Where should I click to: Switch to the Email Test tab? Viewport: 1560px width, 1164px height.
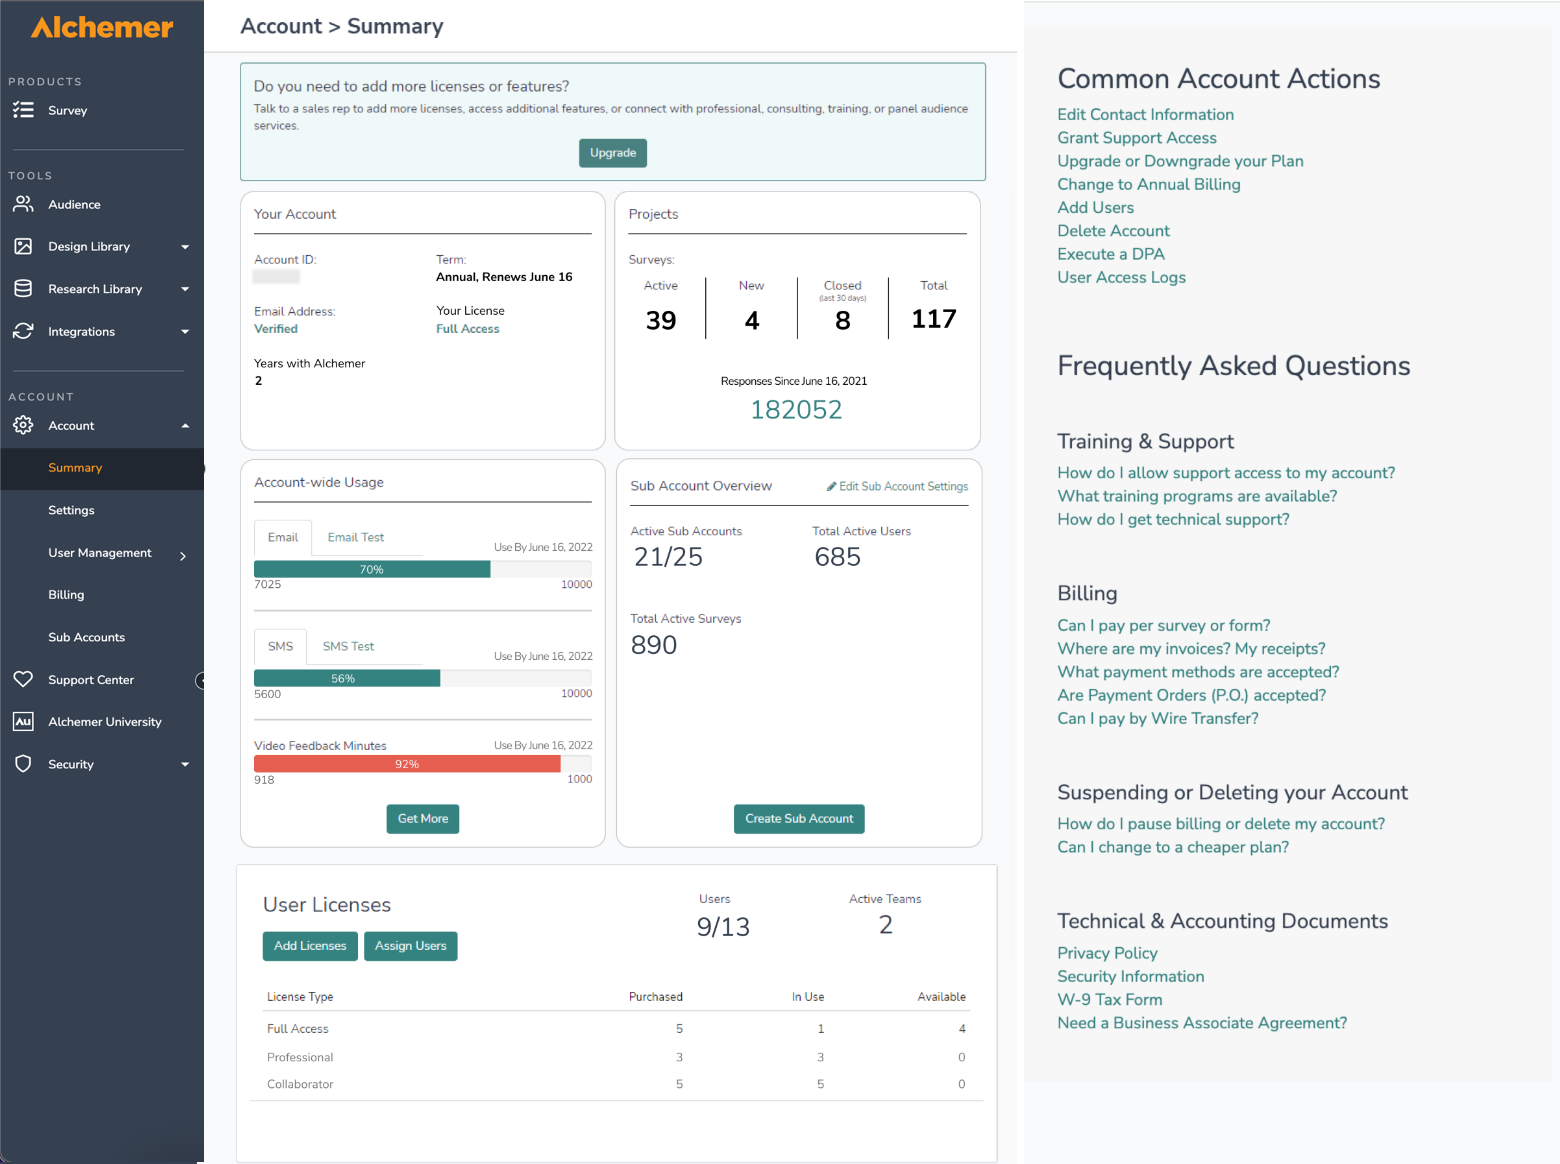[x=356, y=538]
